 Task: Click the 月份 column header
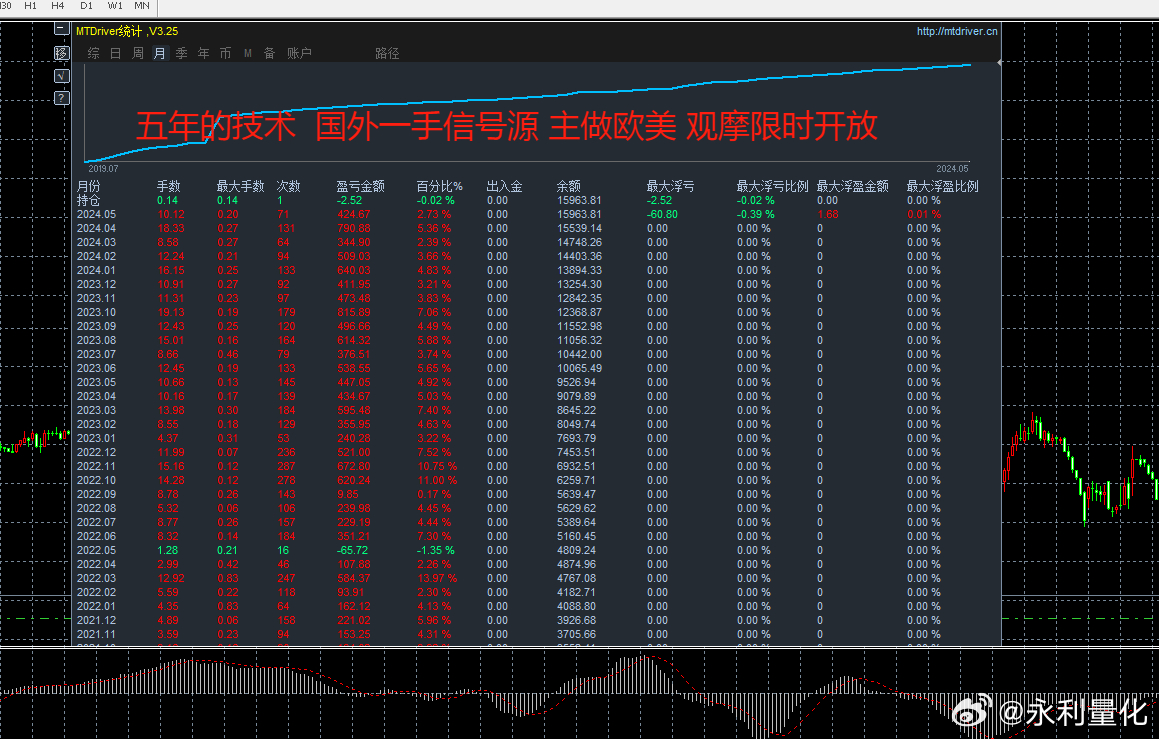(88, 186)
